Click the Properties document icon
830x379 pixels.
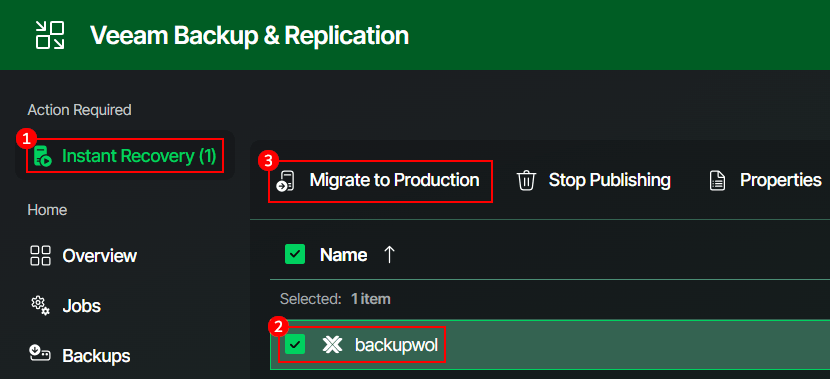click(x=717, y=181)
